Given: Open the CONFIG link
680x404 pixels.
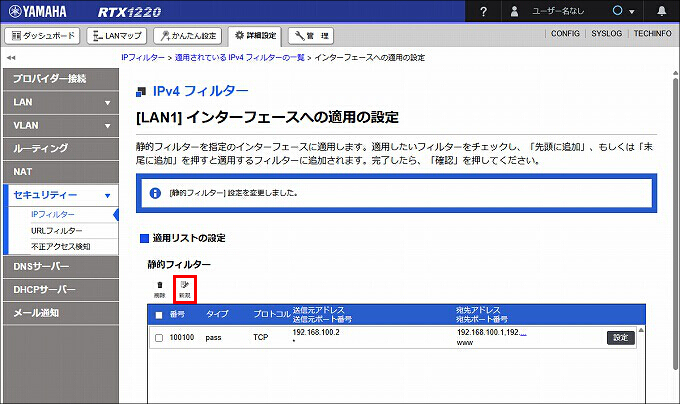Looking at the screenshot, I should pyautogui.click(x=565, y=33).
